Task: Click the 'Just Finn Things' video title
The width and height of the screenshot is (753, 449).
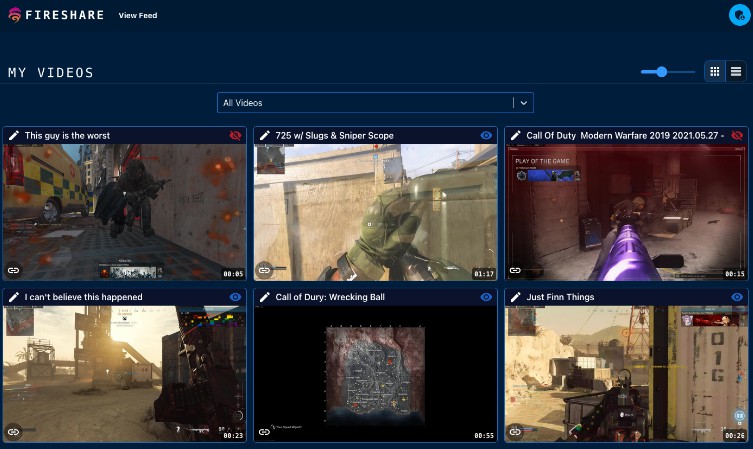Action: point(560,297)
